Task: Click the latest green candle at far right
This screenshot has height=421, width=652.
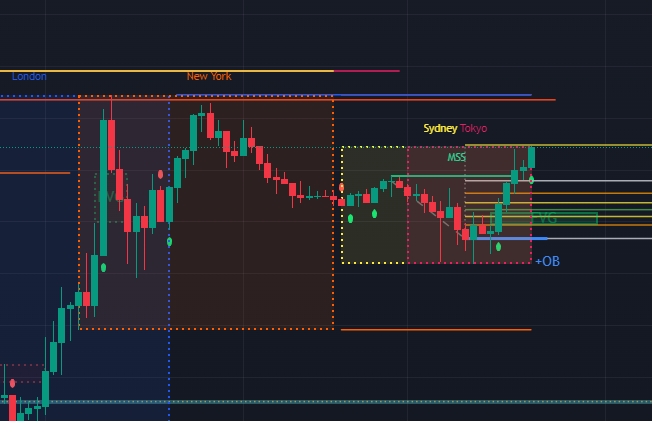Action: (x=532, y=157)
